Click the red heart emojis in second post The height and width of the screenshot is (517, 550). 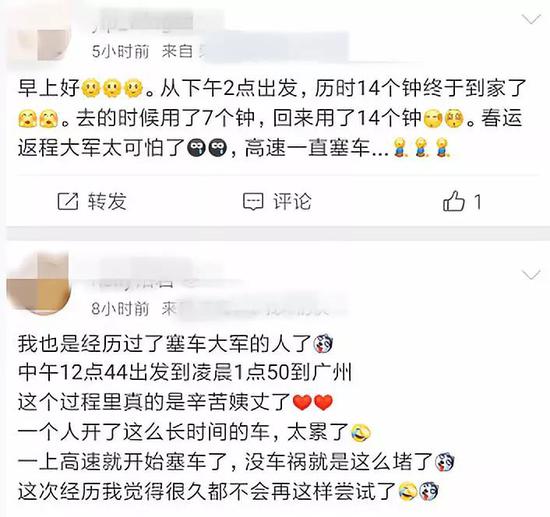312,402
